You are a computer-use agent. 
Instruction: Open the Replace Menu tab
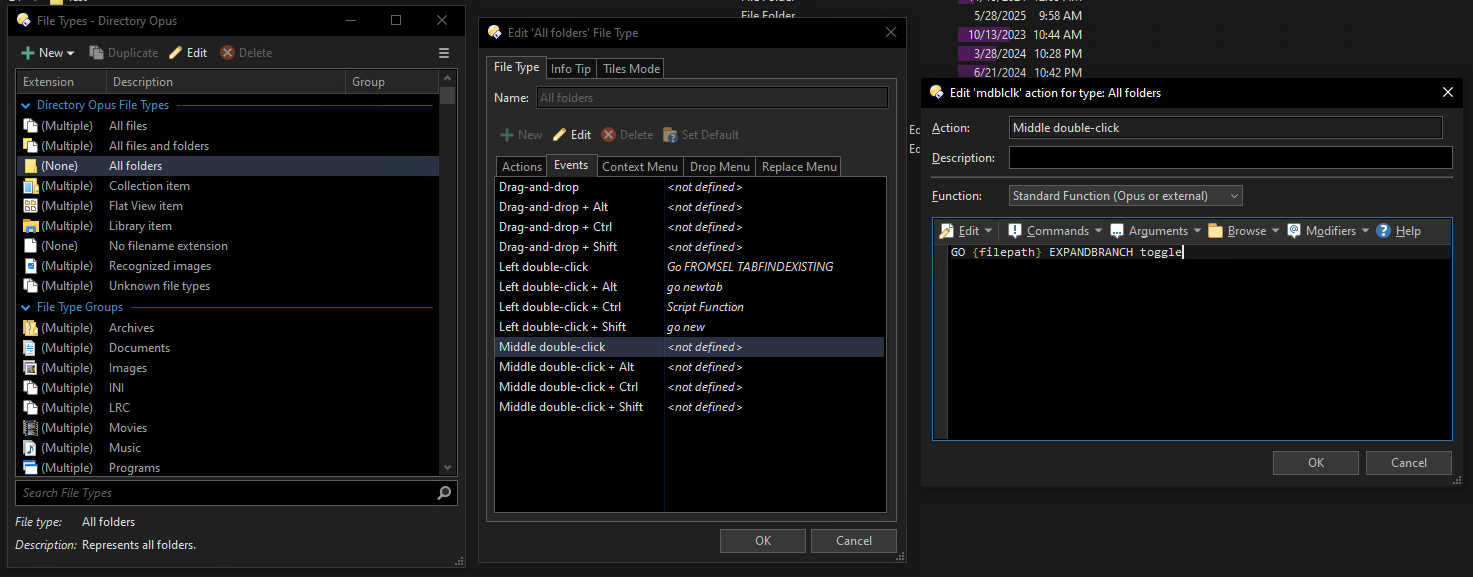pyautogui.click(x=798, y=167)
